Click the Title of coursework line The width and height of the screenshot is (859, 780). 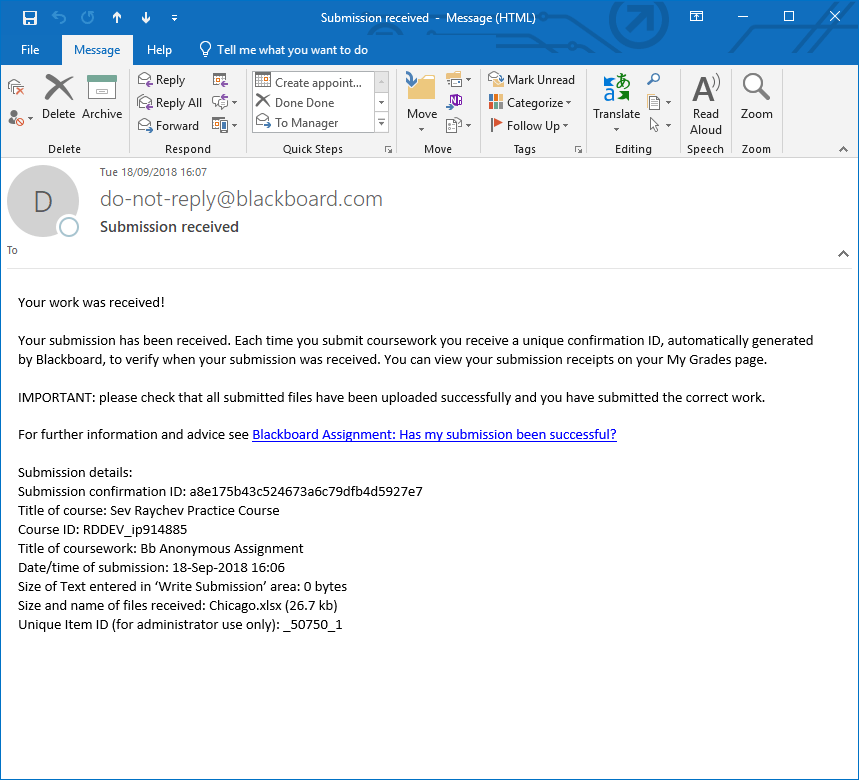click(x=161, y=548)
